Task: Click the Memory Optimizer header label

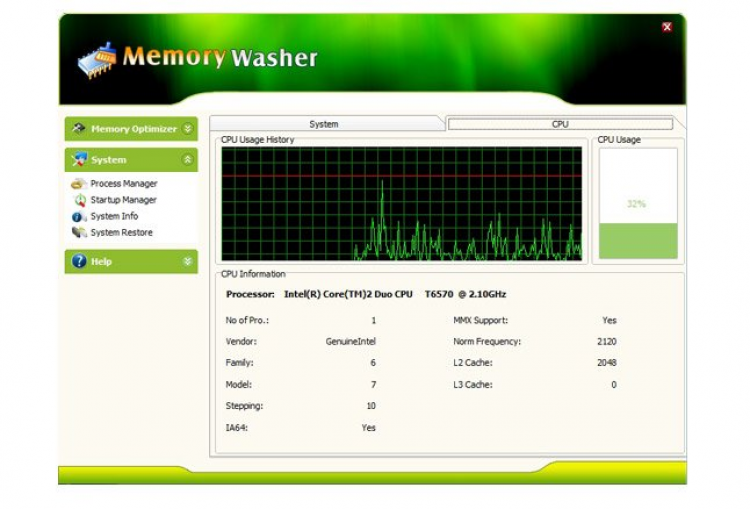Action: coord(134,129)
